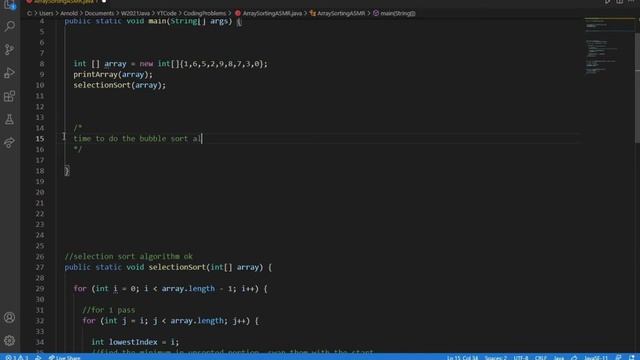
Task: Click the selectionSort method declaration line
Action: [x=168, y=267]
